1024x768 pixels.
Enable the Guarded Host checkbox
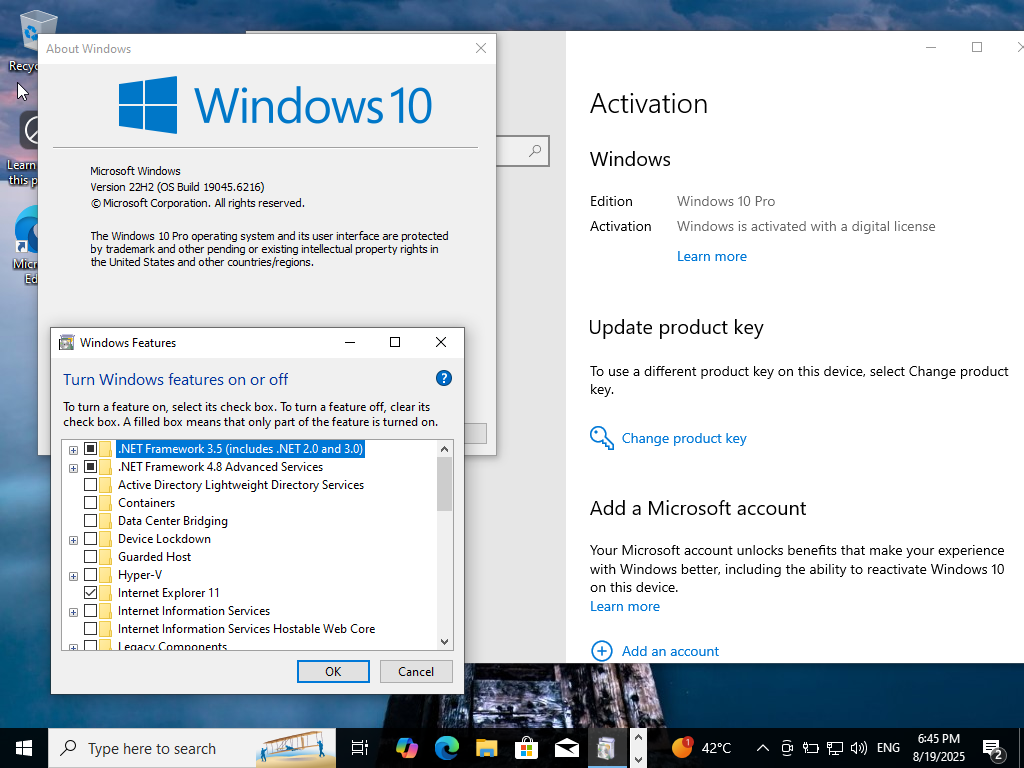(90, 557)
